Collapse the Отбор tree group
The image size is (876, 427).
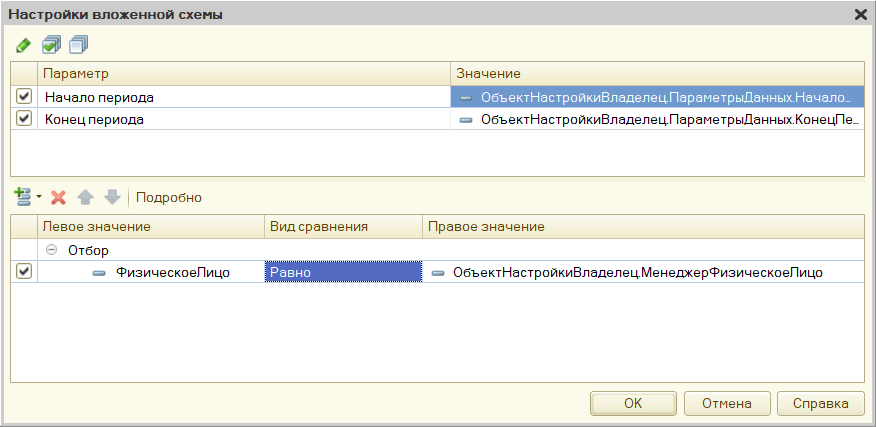(52, 250)
